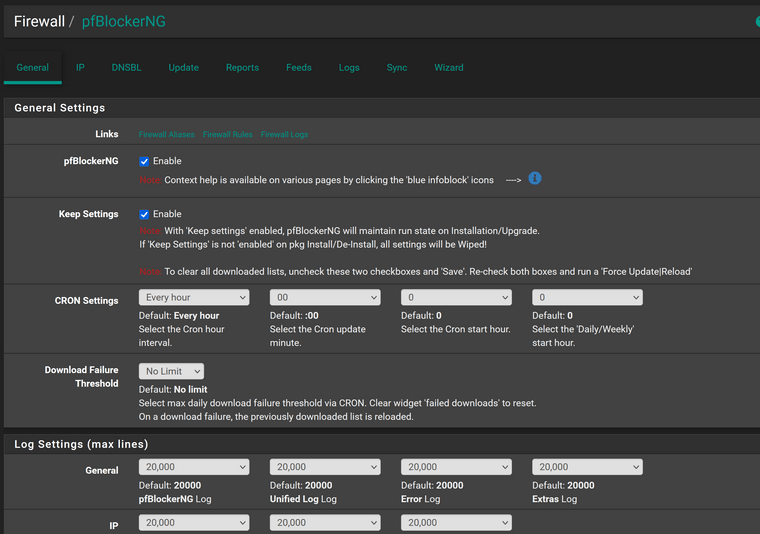760x534 pixels.
Task: Follow the Firewall Logs link
Action: [x=284, y=134]
